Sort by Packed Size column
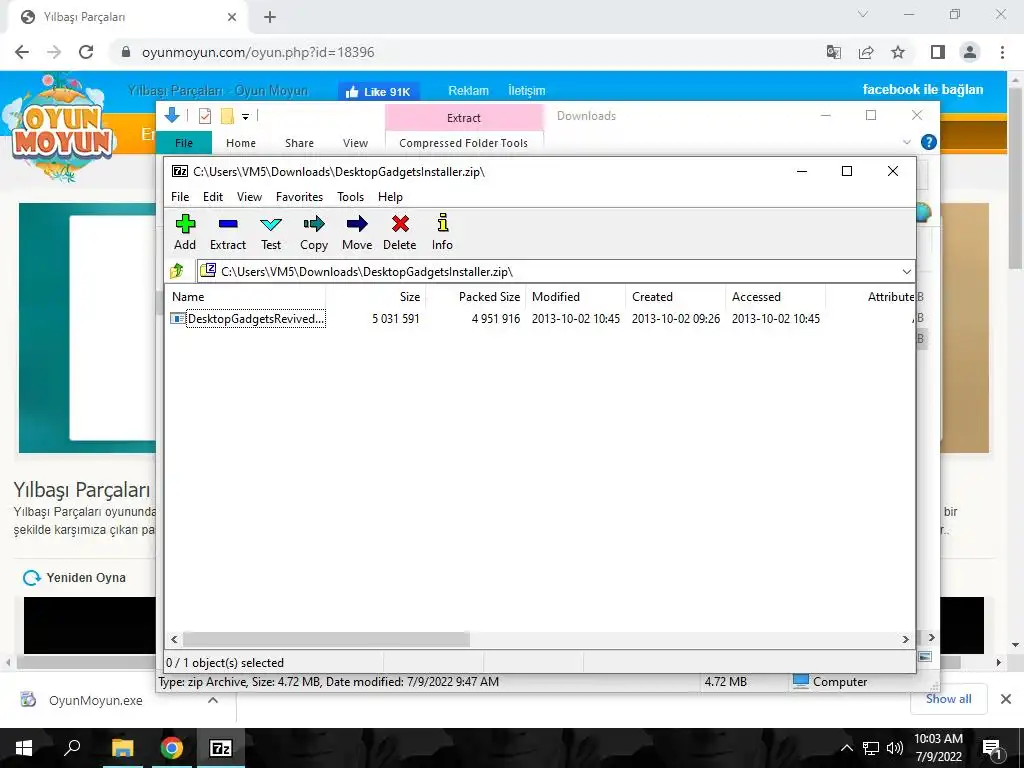The image size is (1024, 768). click(x=475, y=296)
